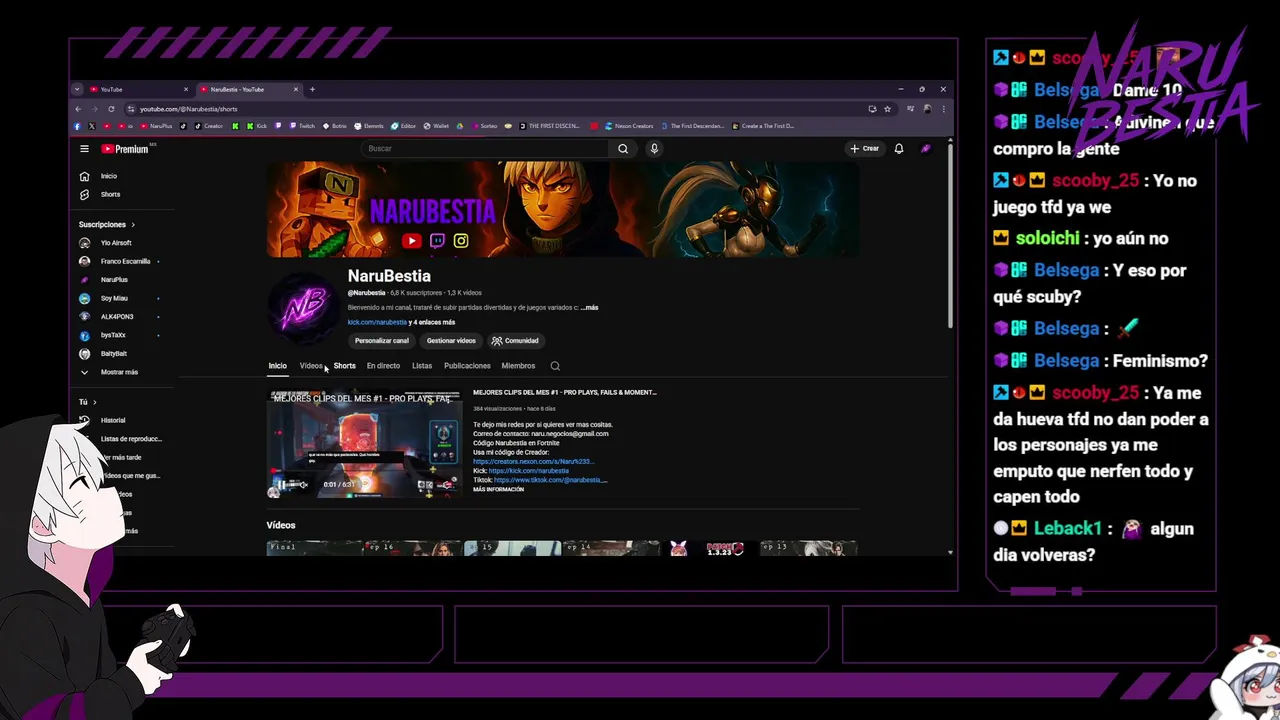Viewport: 1280px width, 720px height.
Task: Switch to the Shorts channel tab
Action: (x=344, y=366)
